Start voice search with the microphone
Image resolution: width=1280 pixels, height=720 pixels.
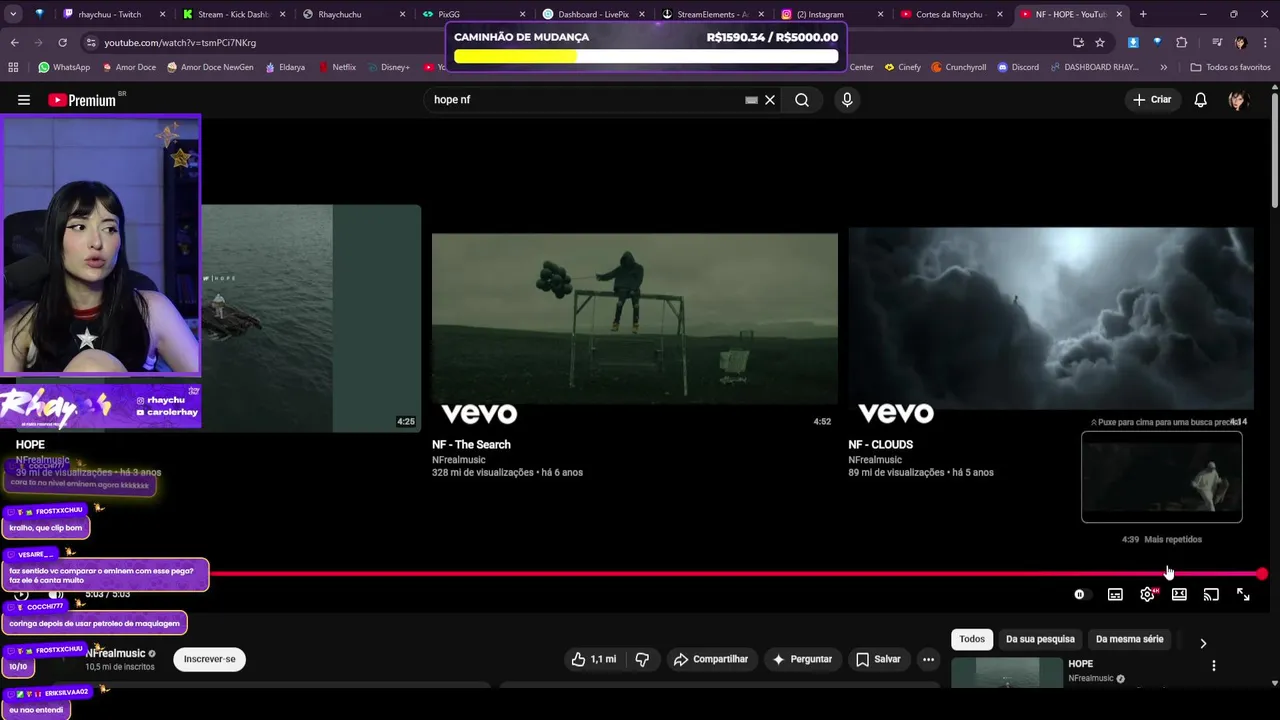[847, 100]
